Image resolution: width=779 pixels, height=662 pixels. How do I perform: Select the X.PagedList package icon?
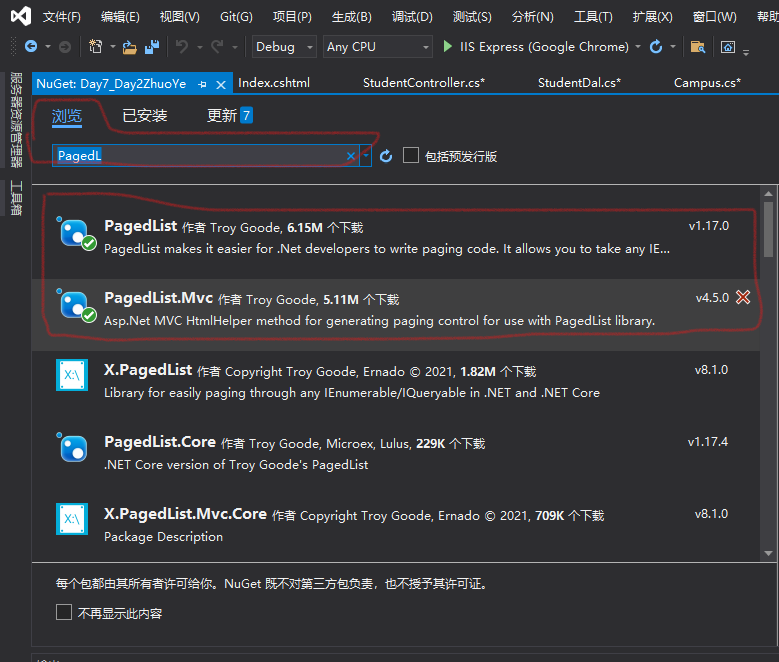pos(72,375)
